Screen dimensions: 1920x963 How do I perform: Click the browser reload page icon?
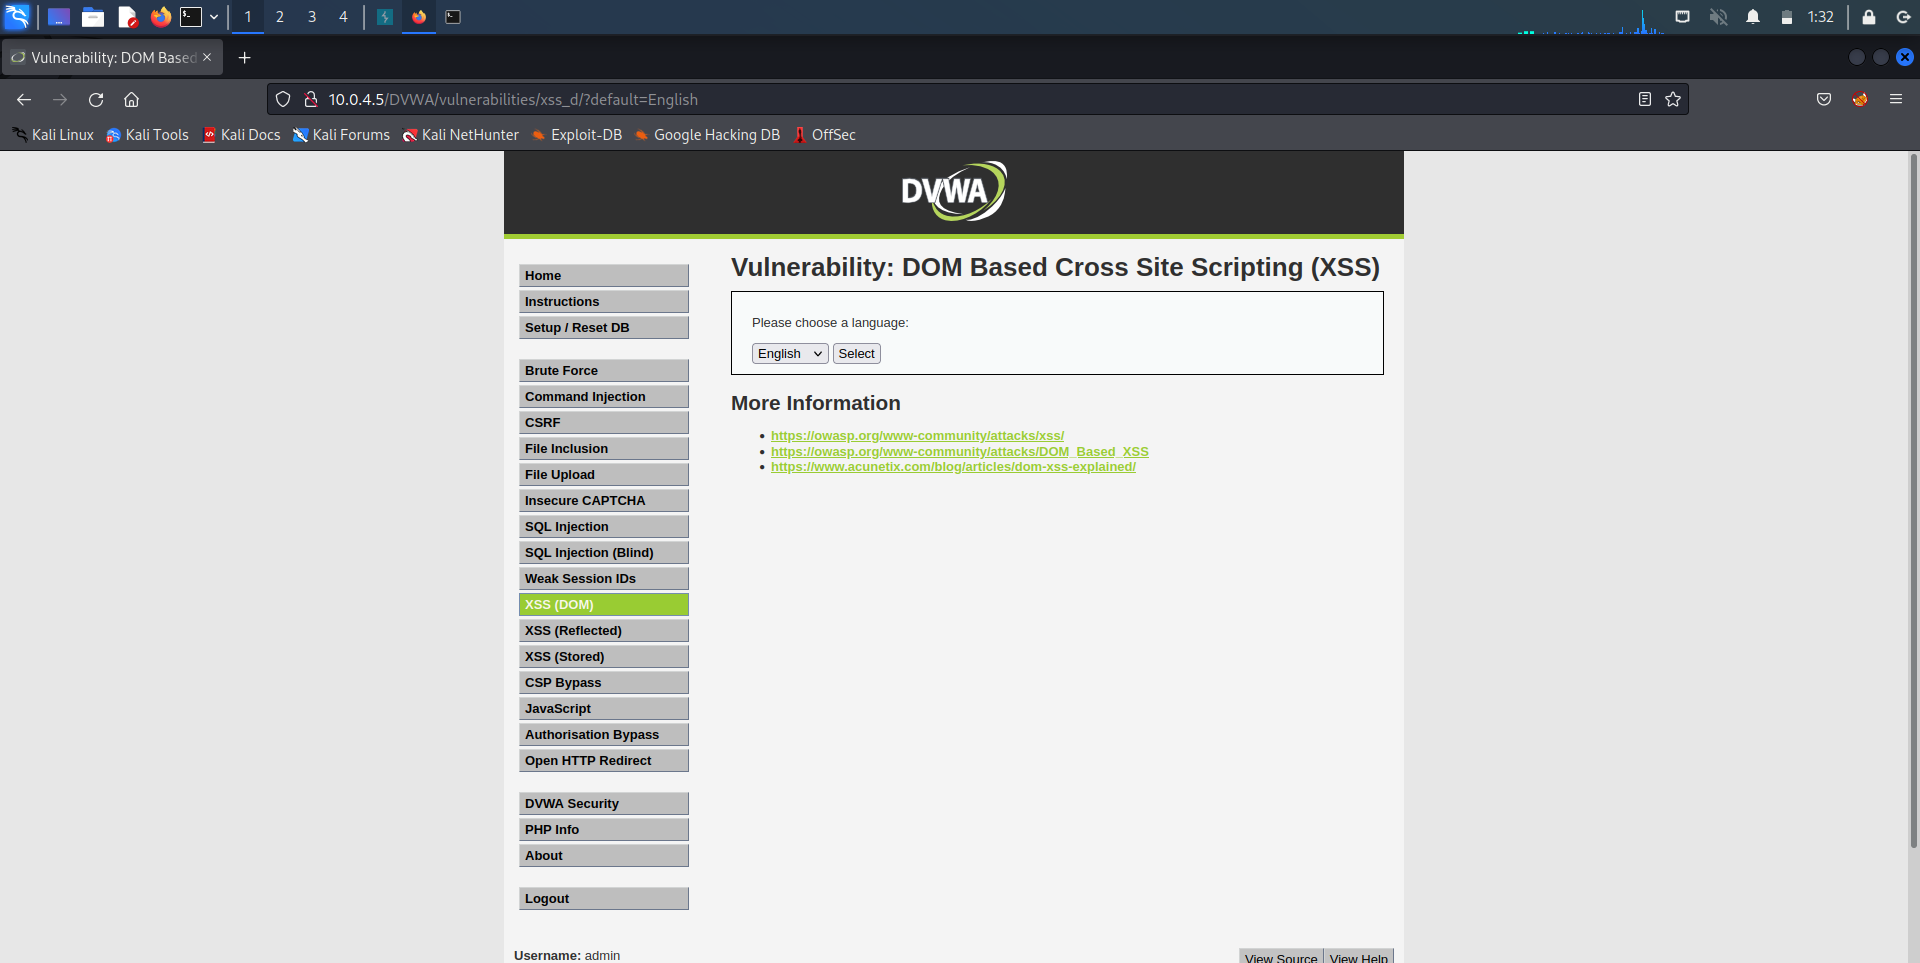96,100
